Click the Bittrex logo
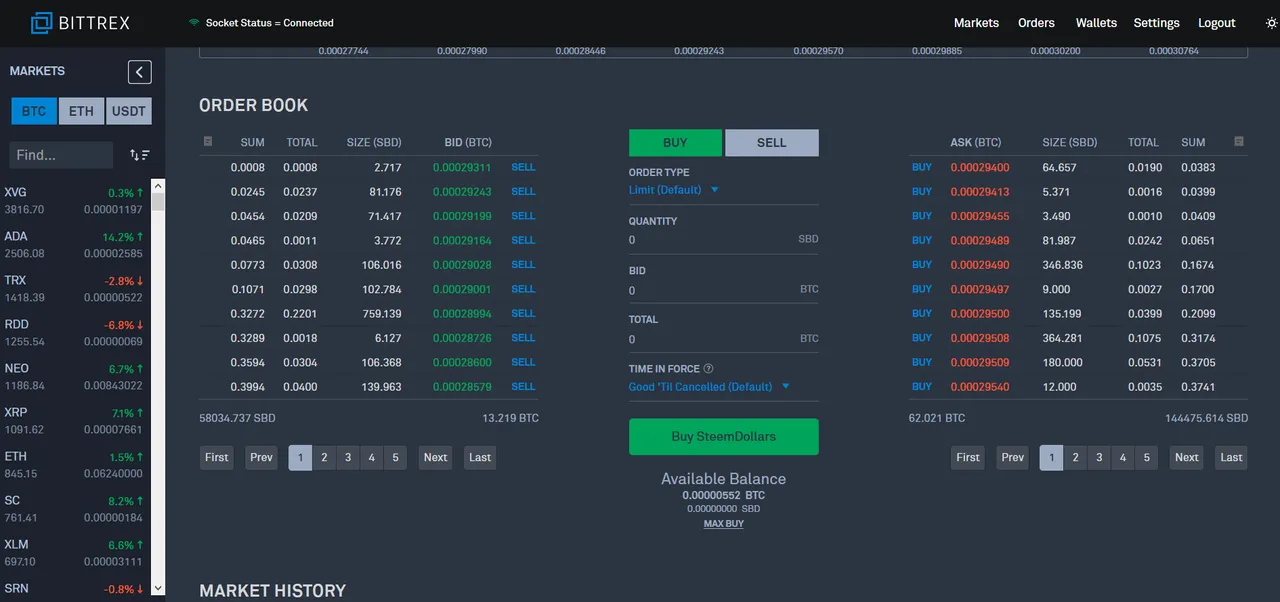The image size is (1280, 602). pyautogui.click(x=80, y=22)
